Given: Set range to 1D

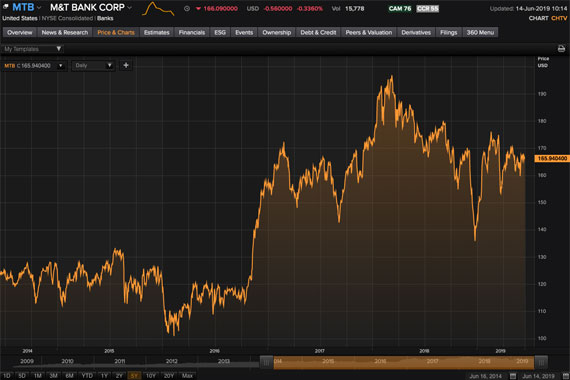Looking at the screenshot, I should [x=7, y=376].
